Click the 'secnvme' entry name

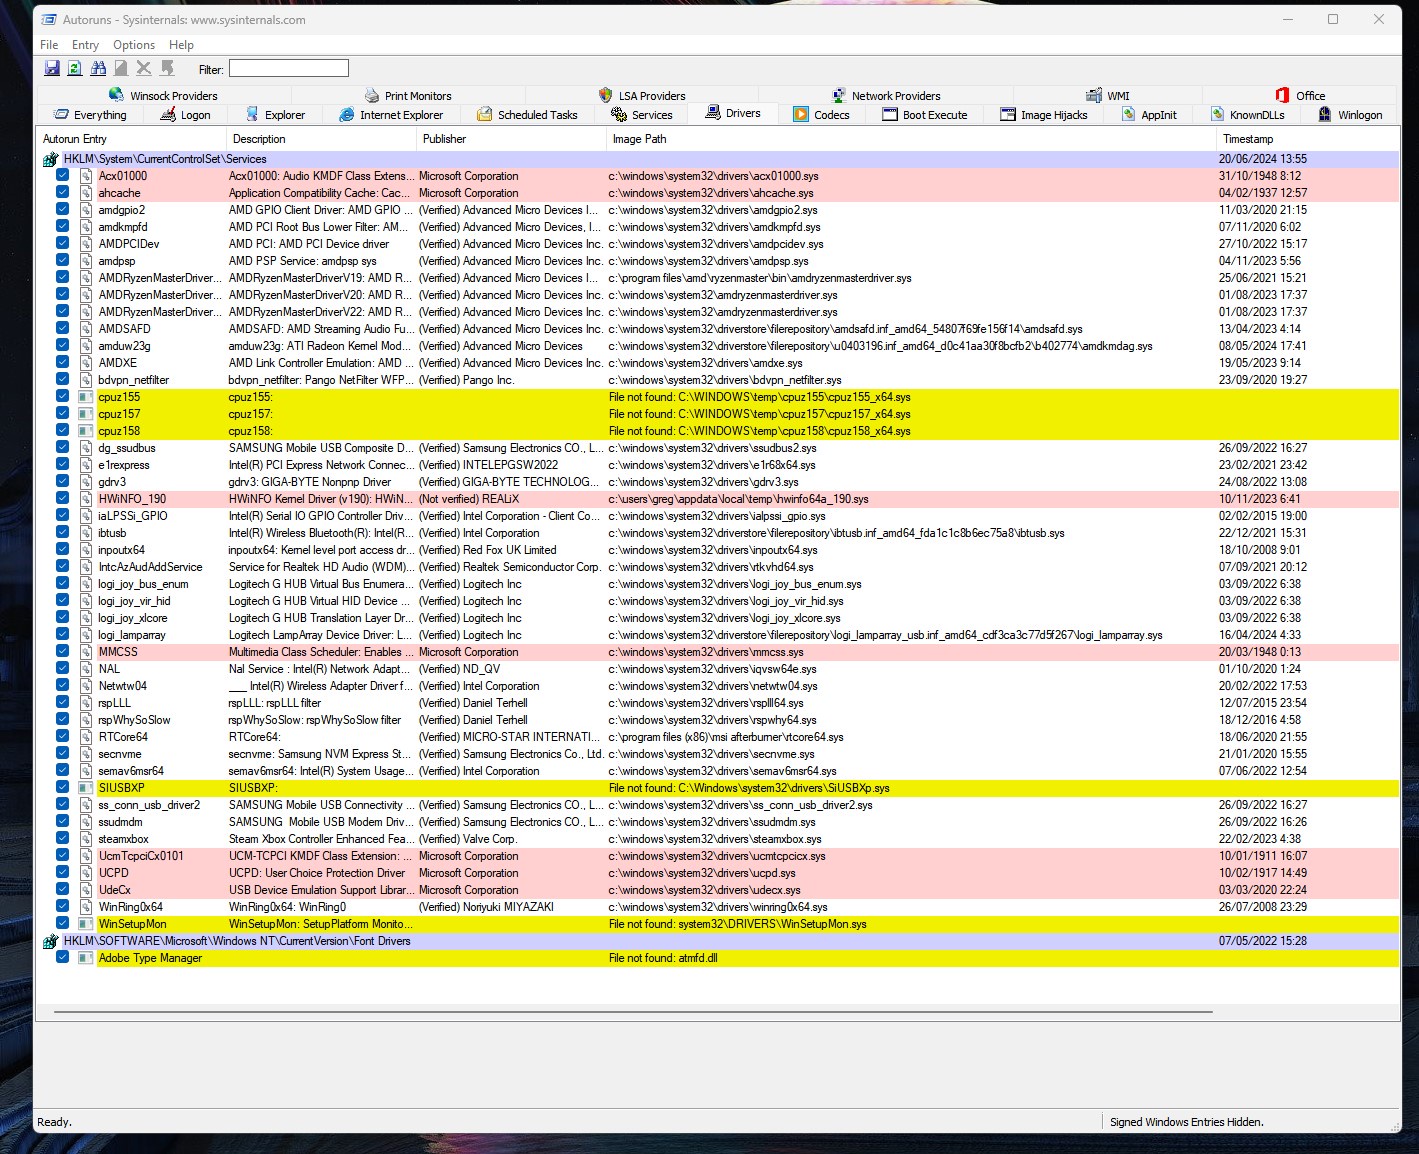tap(120, 754)
